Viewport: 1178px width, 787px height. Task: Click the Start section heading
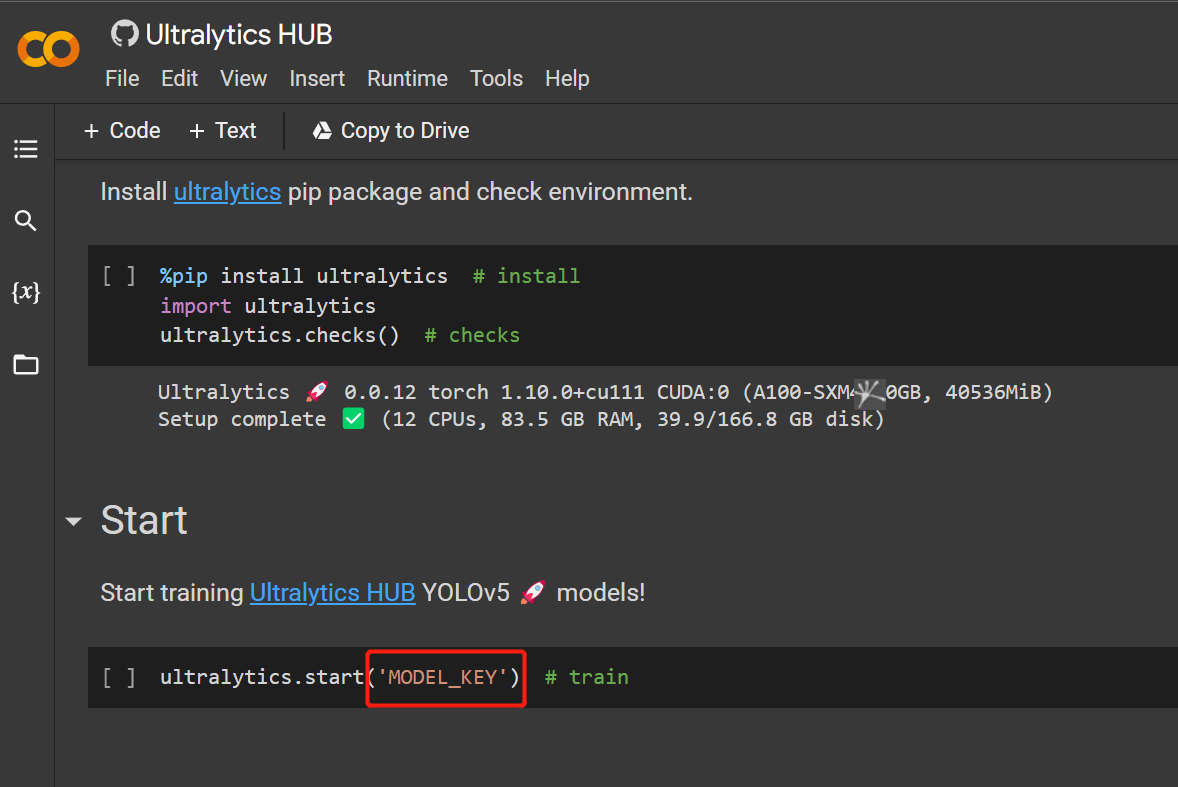[x=143, y=520]
